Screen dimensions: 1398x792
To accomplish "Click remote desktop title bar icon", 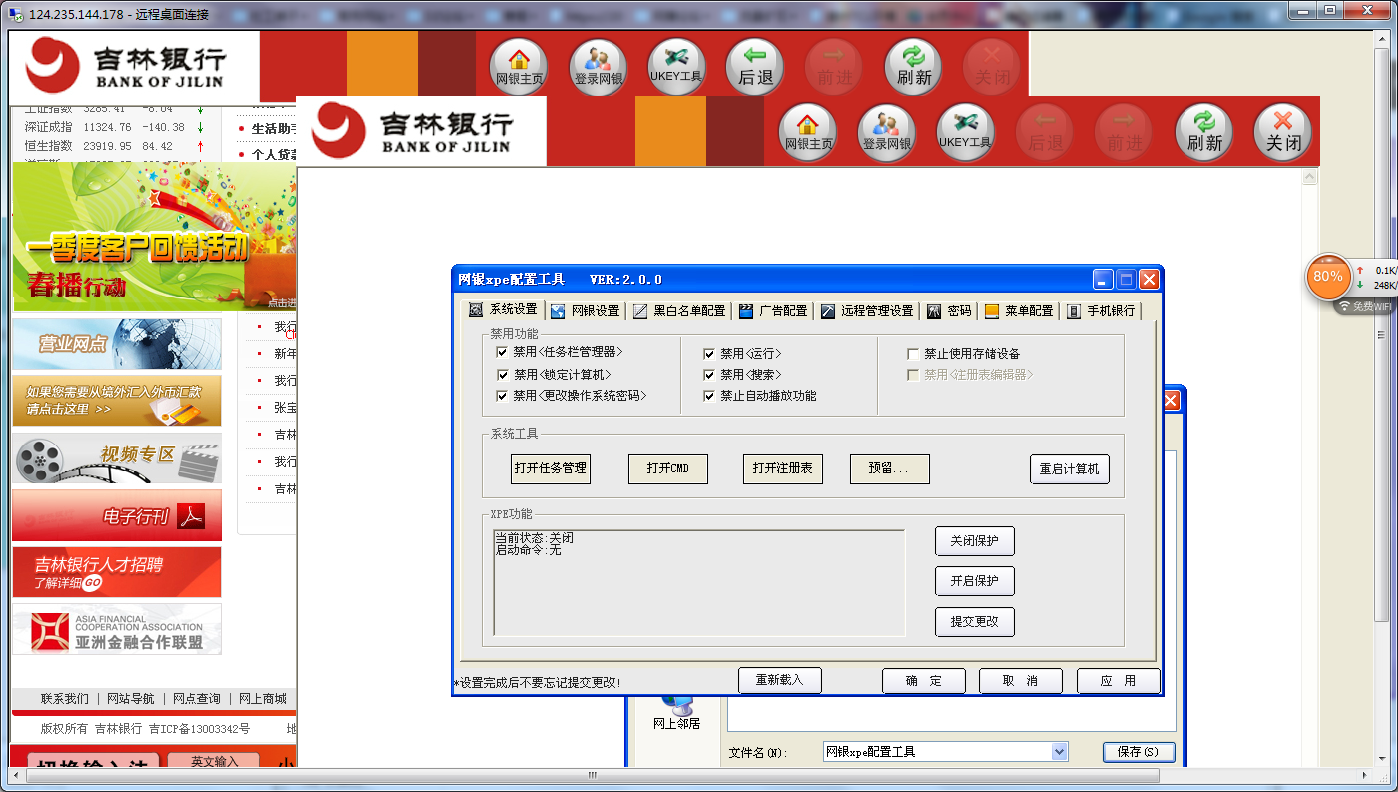I will click(x=17, y=14).
